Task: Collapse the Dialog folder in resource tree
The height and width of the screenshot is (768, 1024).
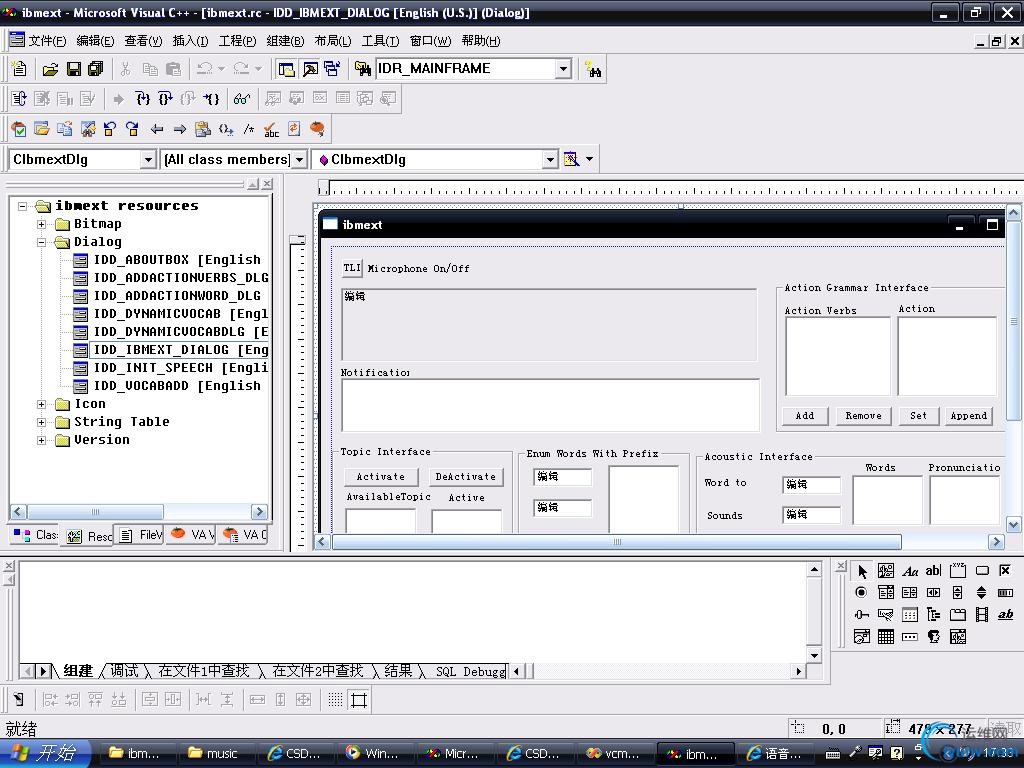Action: click(42, 242)
